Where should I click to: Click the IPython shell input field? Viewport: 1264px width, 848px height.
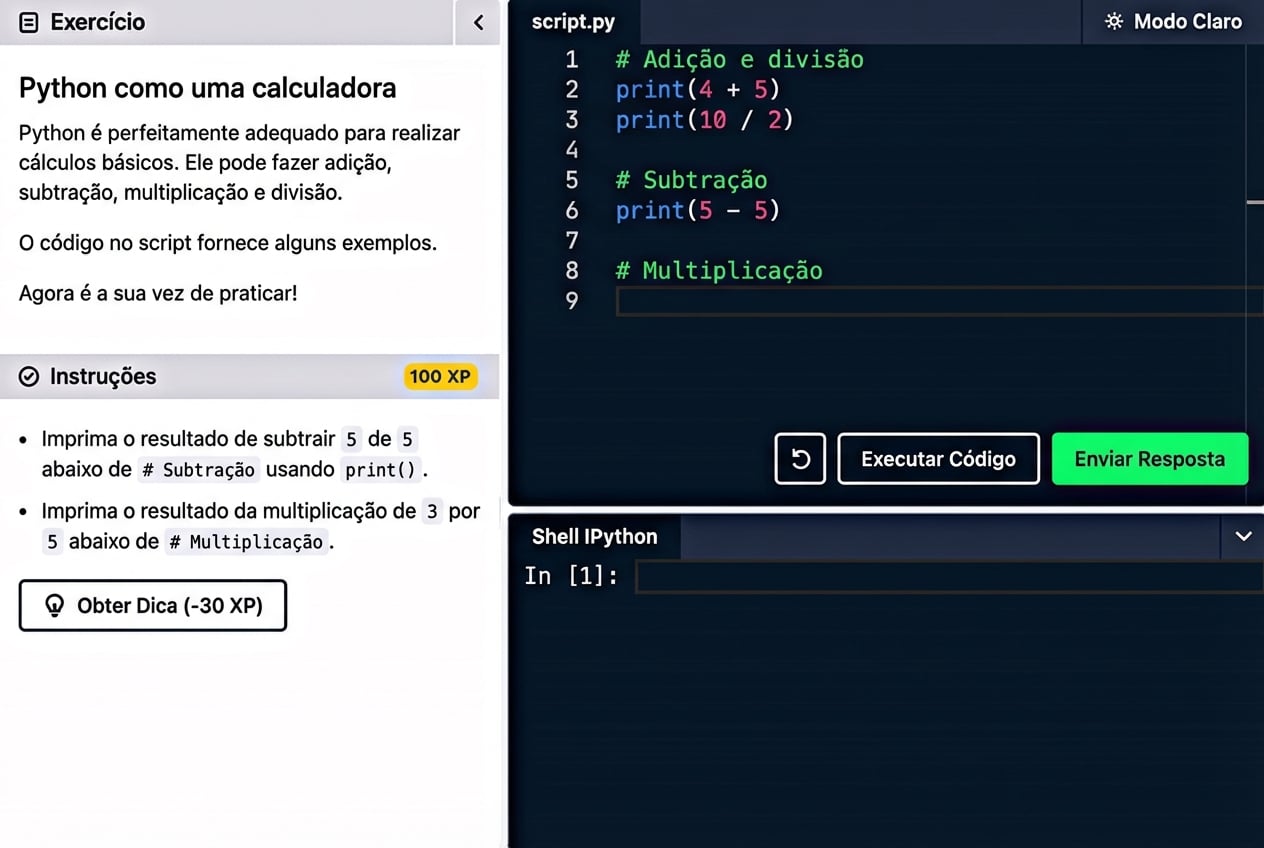pos(949,576)
